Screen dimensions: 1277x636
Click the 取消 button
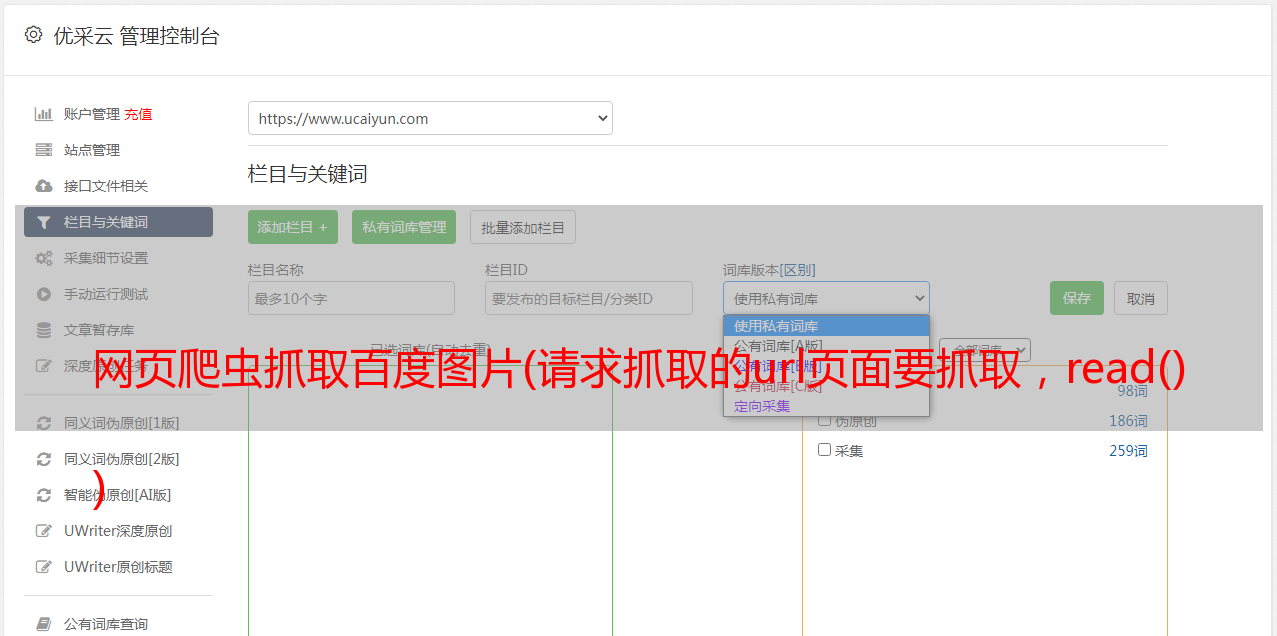(1141, 298)
